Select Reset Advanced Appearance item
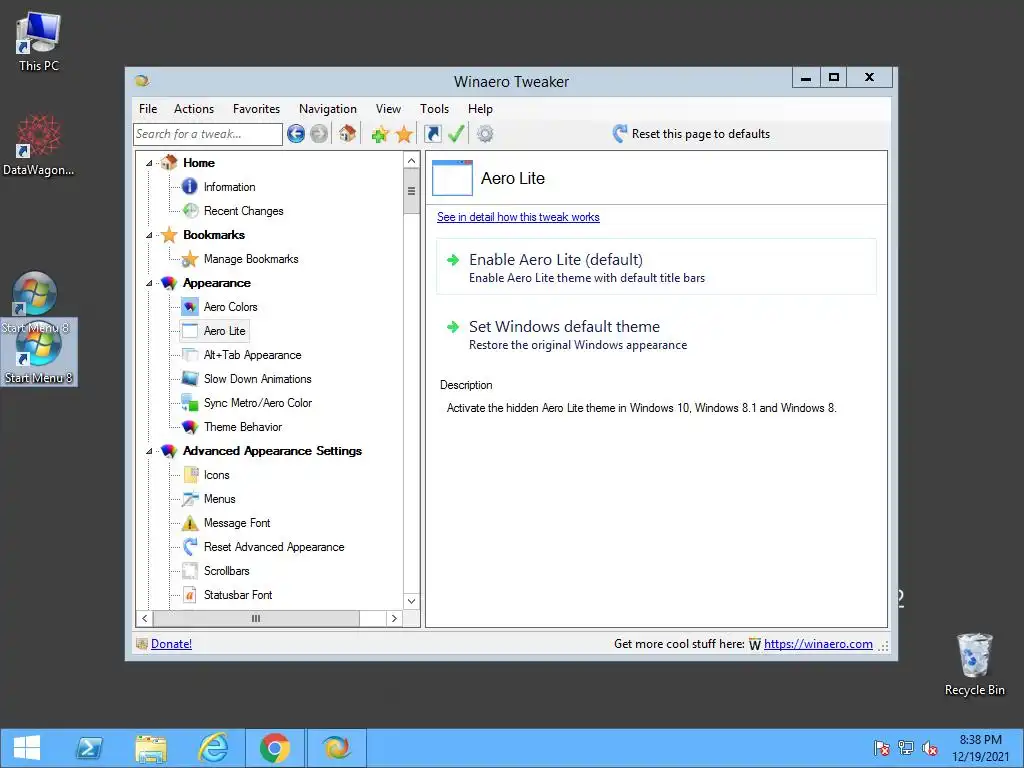The height and width of the screenshot is (768, 1024). [274, 547]
